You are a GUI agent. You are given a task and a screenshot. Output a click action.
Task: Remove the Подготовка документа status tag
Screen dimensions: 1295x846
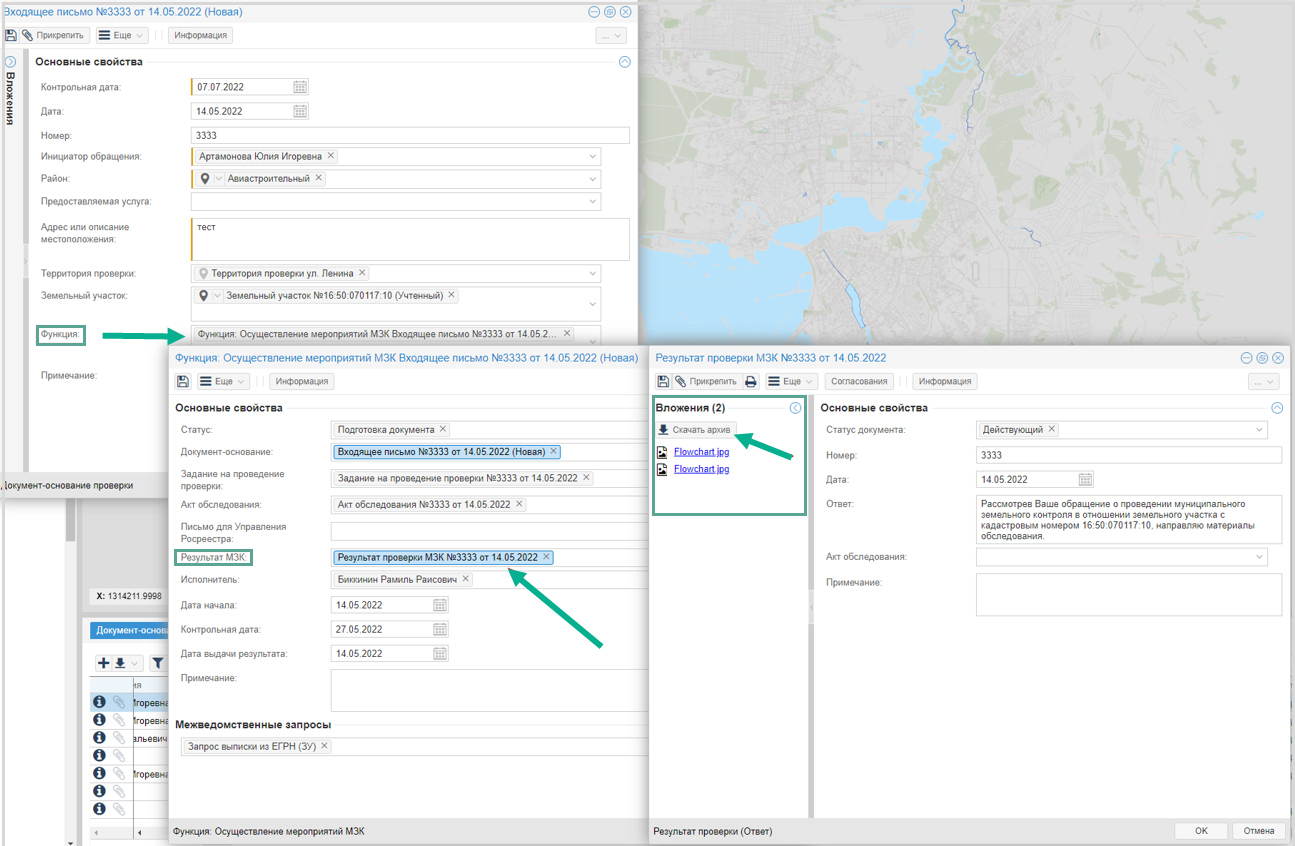(x=443, y=429)
